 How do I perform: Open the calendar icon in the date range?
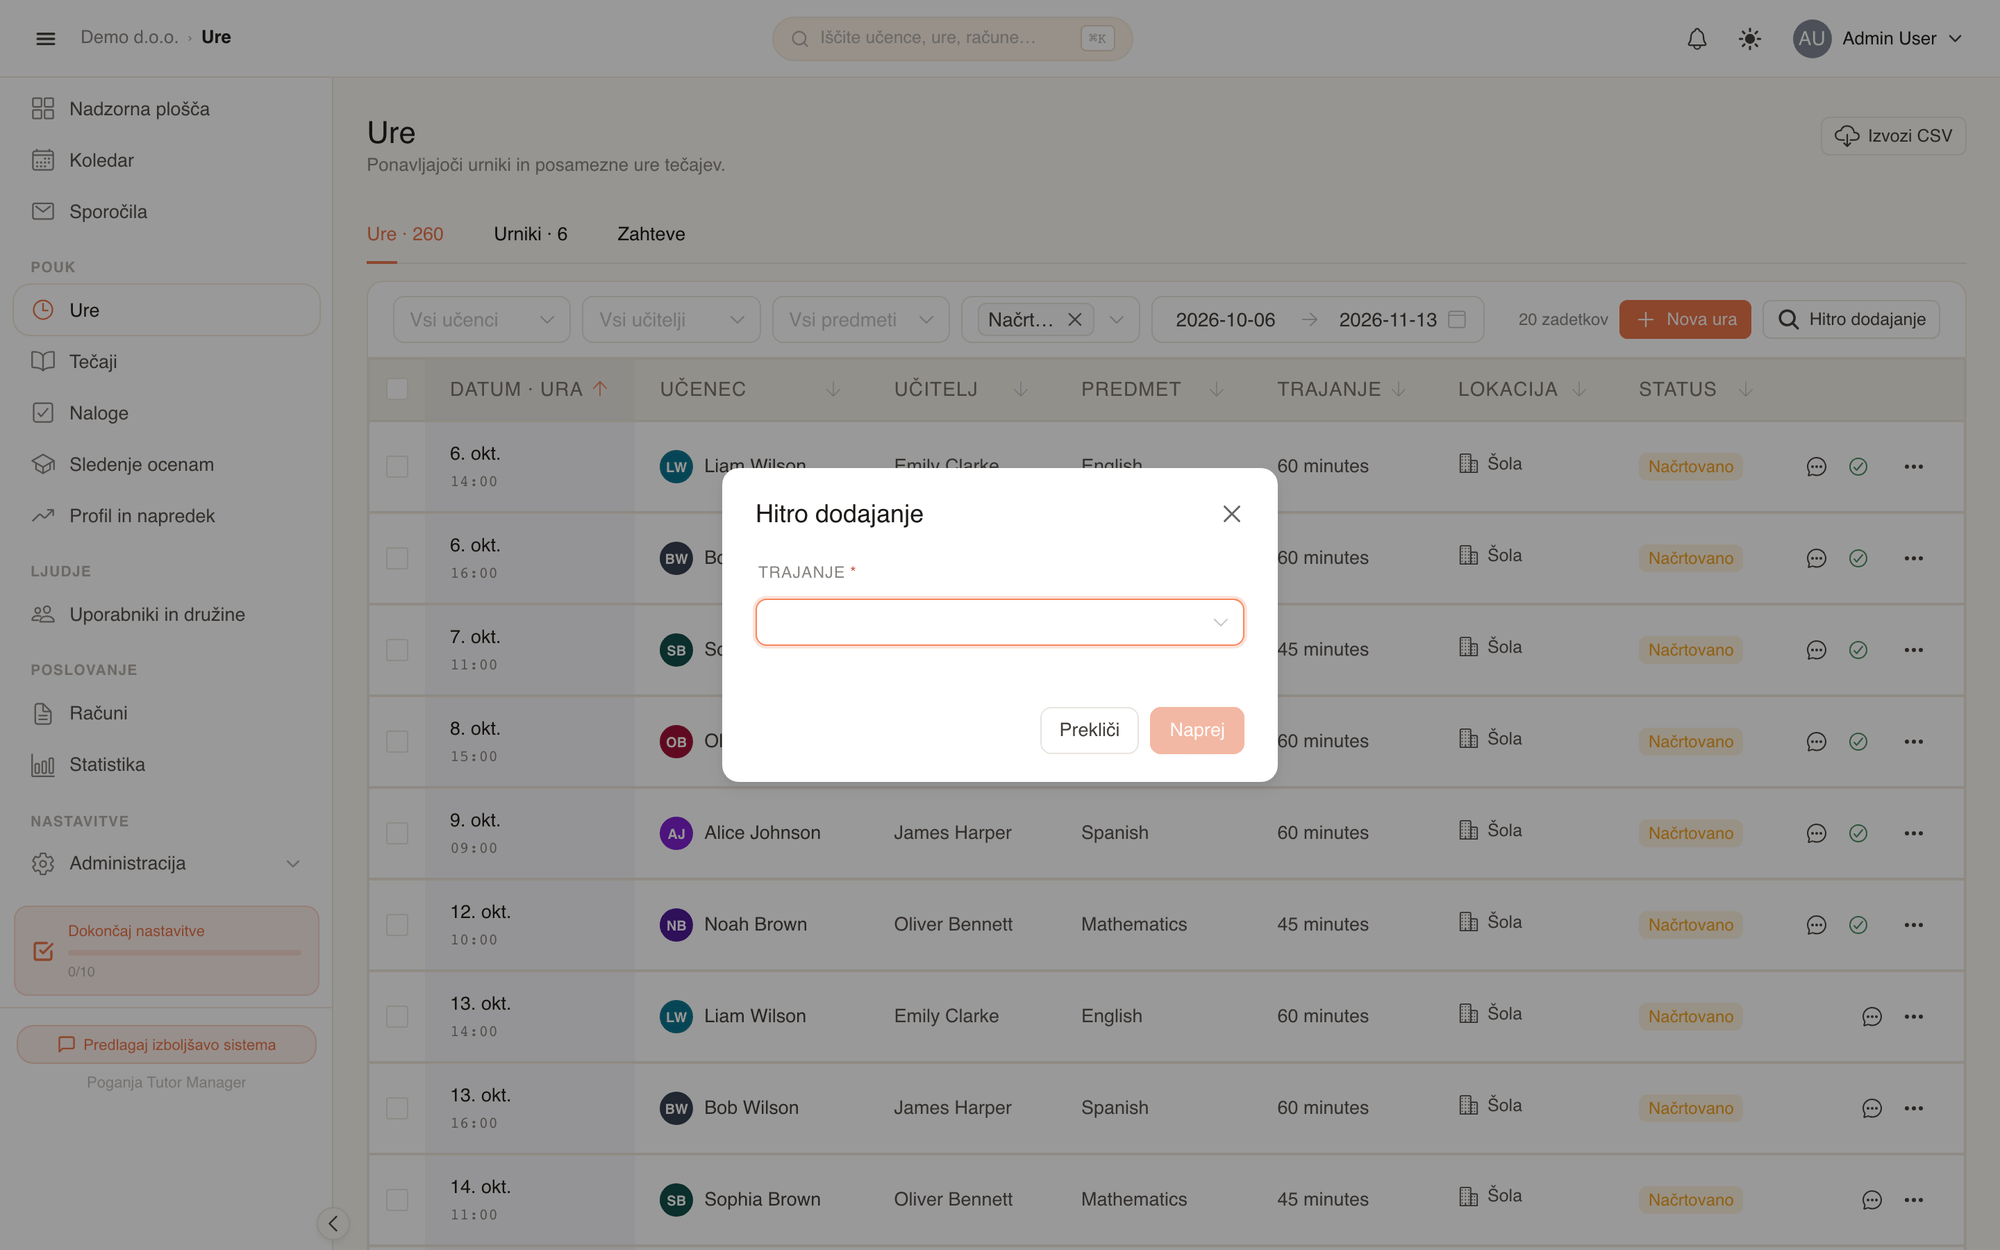tap(1457, 319)
